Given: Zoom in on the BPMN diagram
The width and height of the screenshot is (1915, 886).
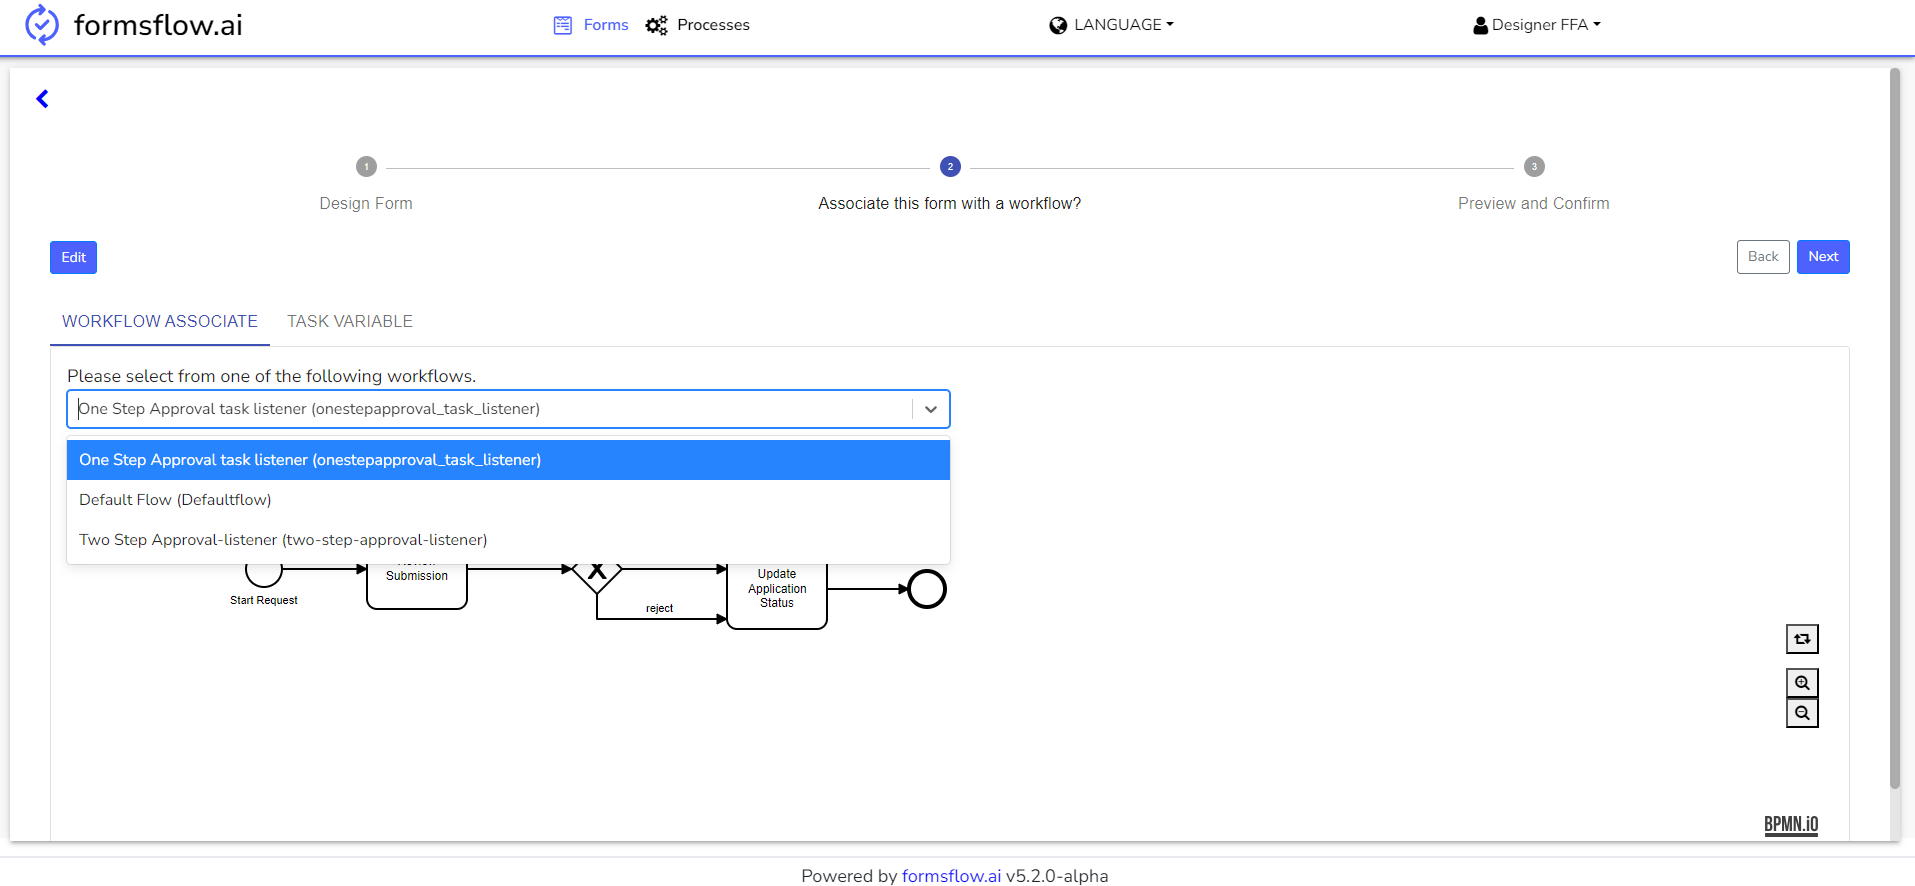Looking at the screenshot, I should (x=1802, y=683).
